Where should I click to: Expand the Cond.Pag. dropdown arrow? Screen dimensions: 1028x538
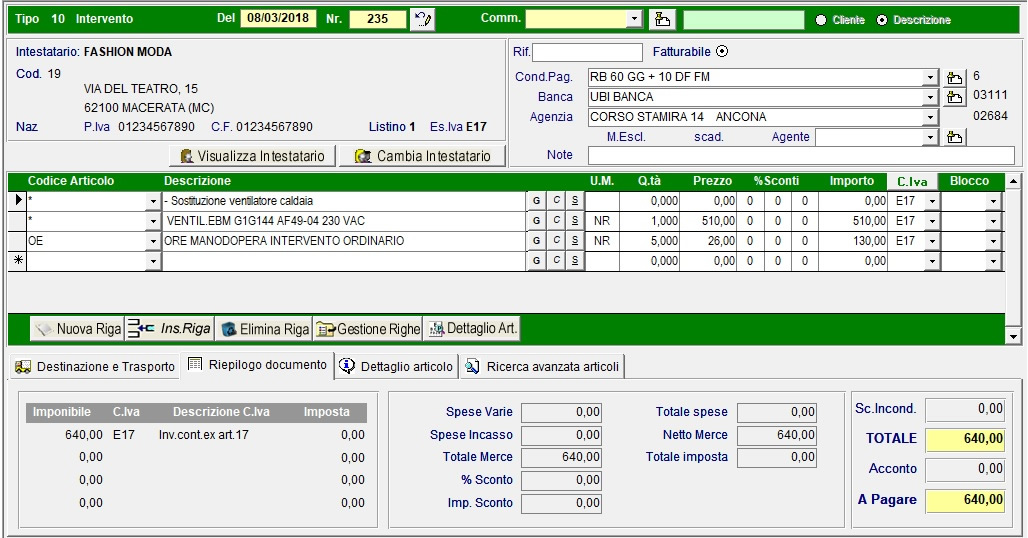point(930,77)
